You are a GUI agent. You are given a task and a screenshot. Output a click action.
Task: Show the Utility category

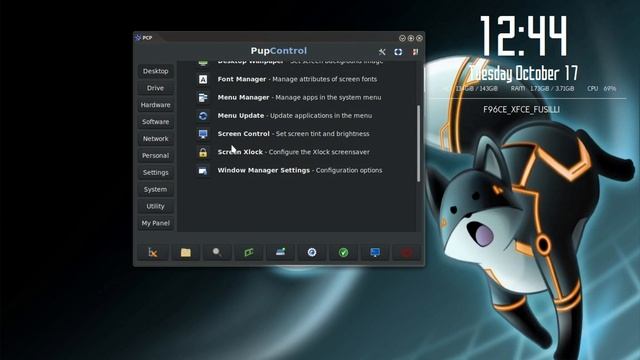156,206
